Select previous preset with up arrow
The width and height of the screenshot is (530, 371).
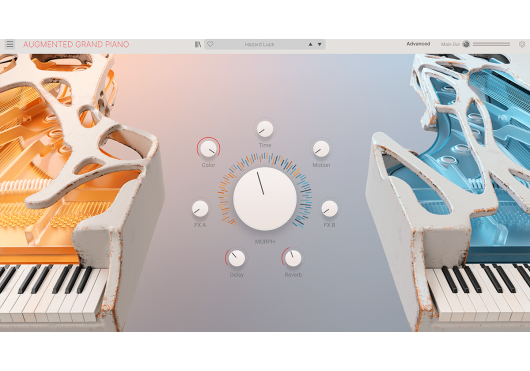point(310,44)
